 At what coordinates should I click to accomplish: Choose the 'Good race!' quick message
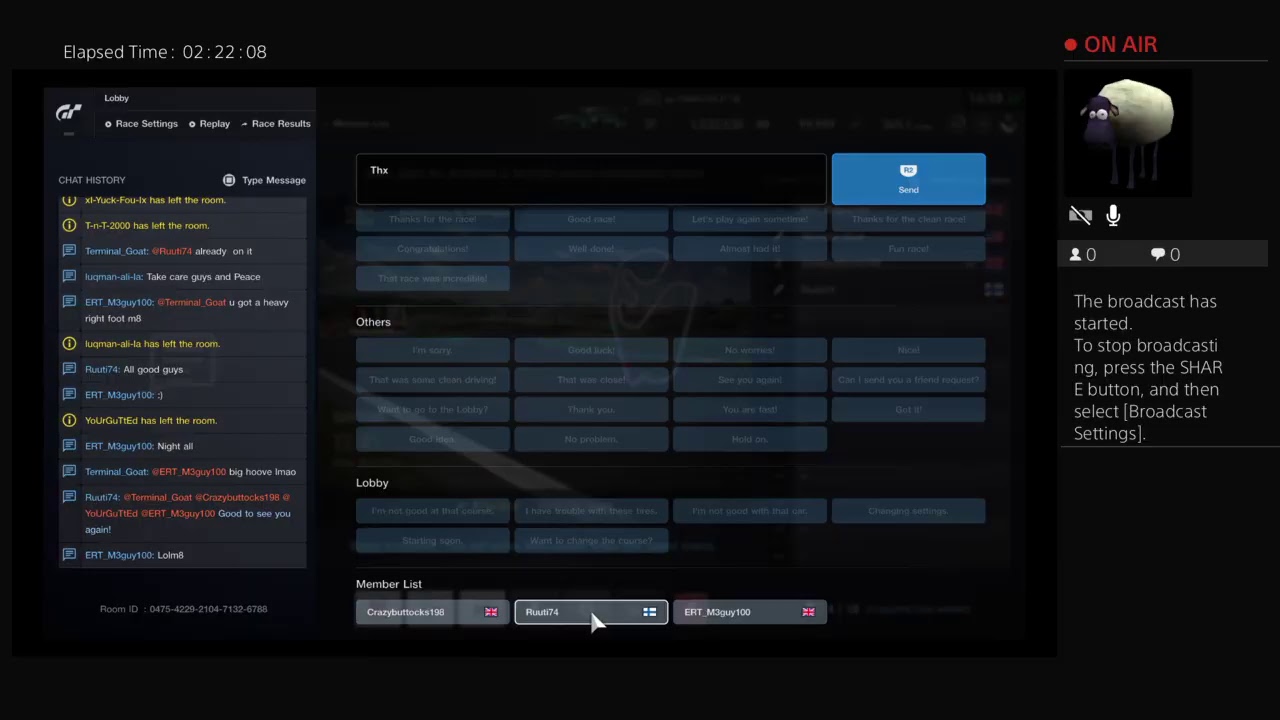click(591, 219)
